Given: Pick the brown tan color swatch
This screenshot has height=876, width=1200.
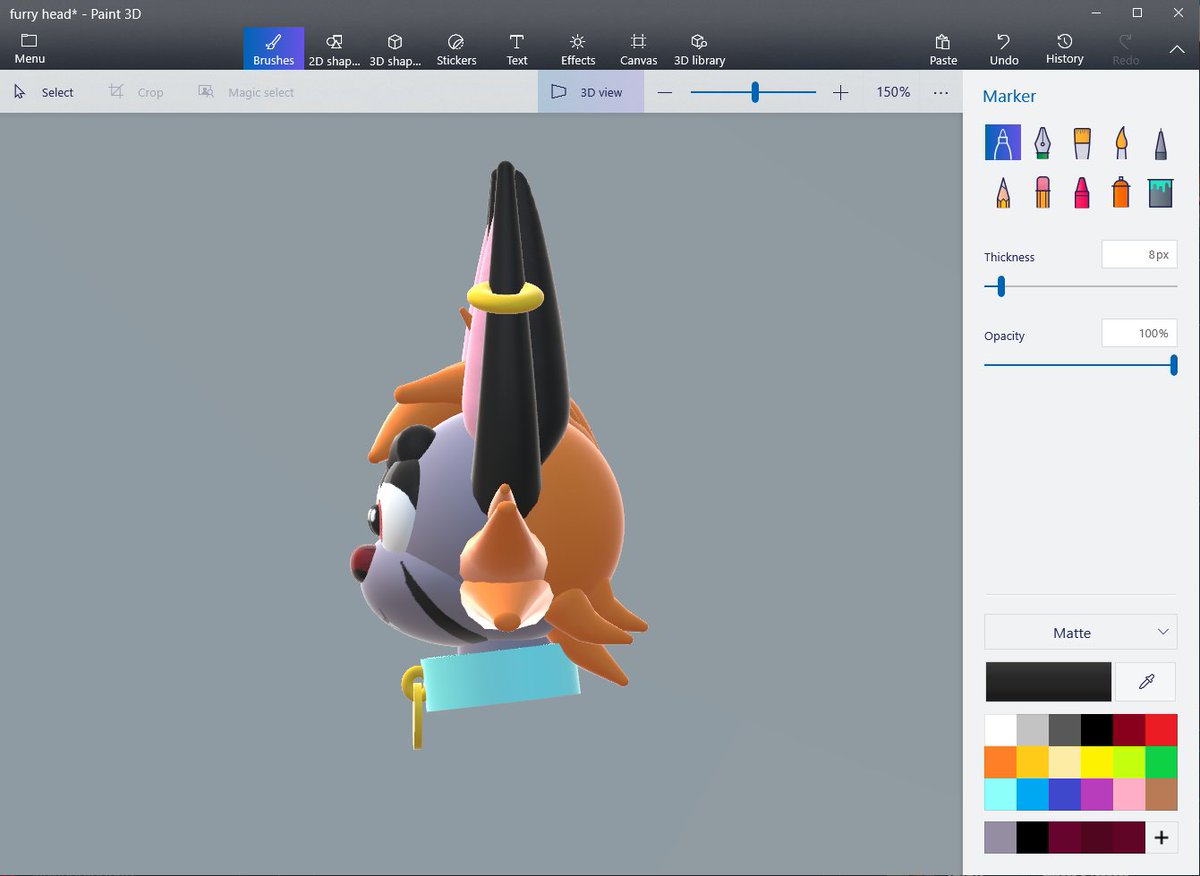Looking at the screenshot, I should click(1161, 794).
